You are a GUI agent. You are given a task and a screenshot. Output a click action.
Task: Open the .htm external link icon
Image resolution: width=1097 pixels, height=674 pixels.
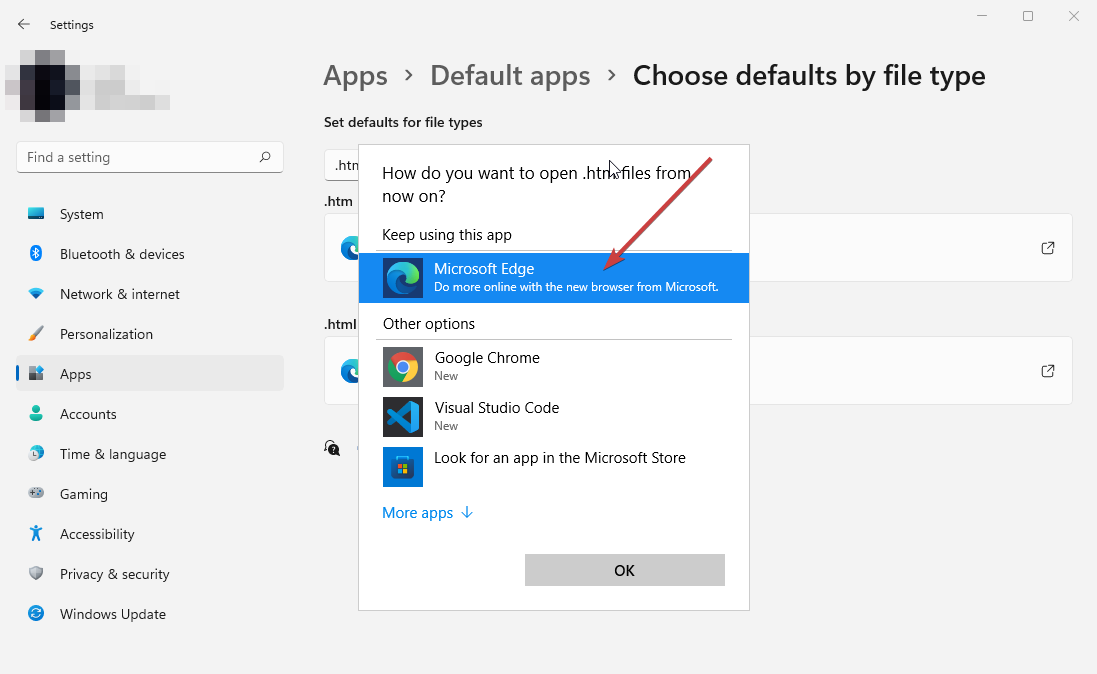coord(1047,247)
